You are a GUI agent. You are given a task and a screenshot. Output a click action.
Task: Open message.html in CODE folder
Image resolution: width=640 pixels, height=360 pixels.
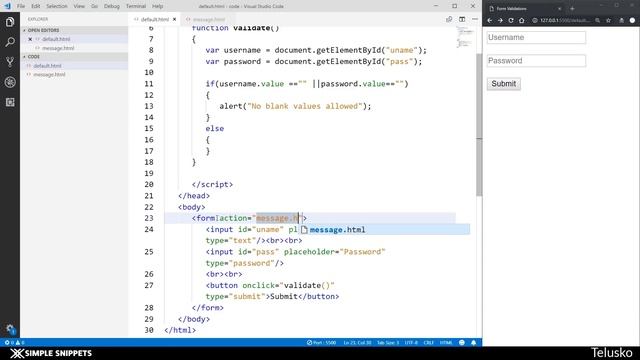(x=49, y=75)
